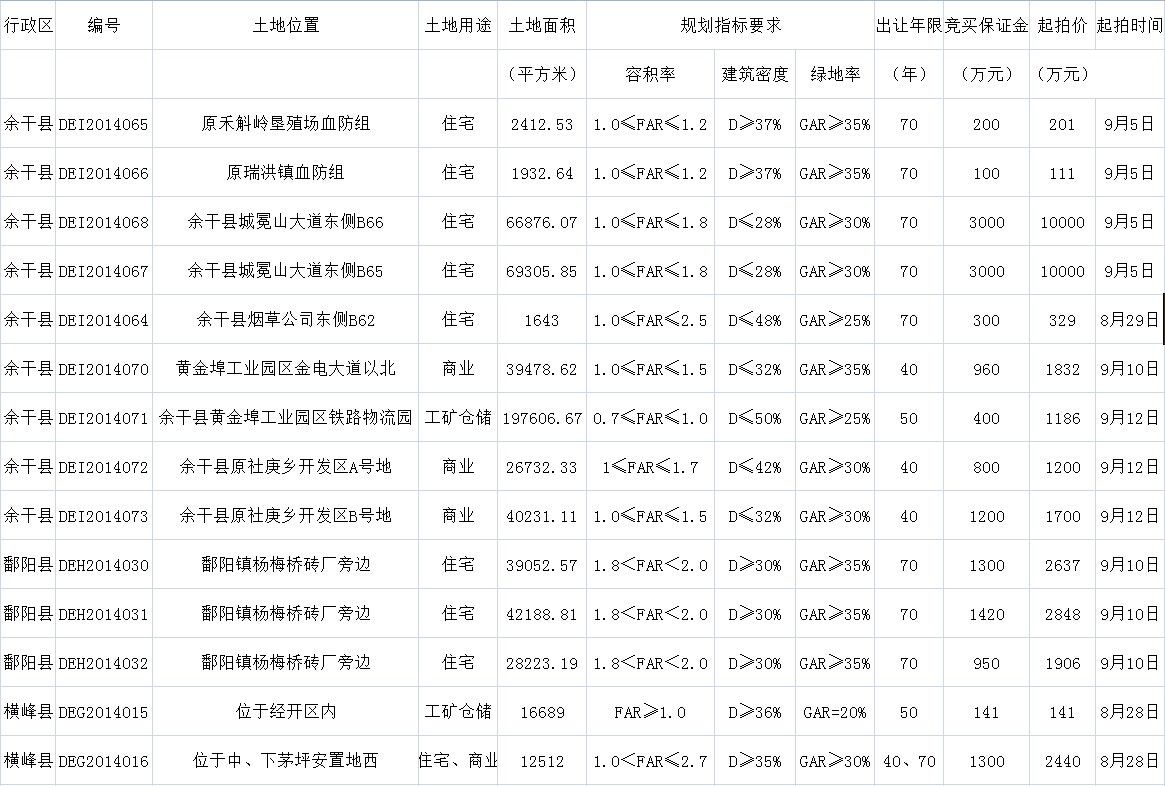The height and width of the screenshot is (786, 1165).
Task: Select the 行政区 header cell
Action: pyautogui.click(x=28, y=25)
